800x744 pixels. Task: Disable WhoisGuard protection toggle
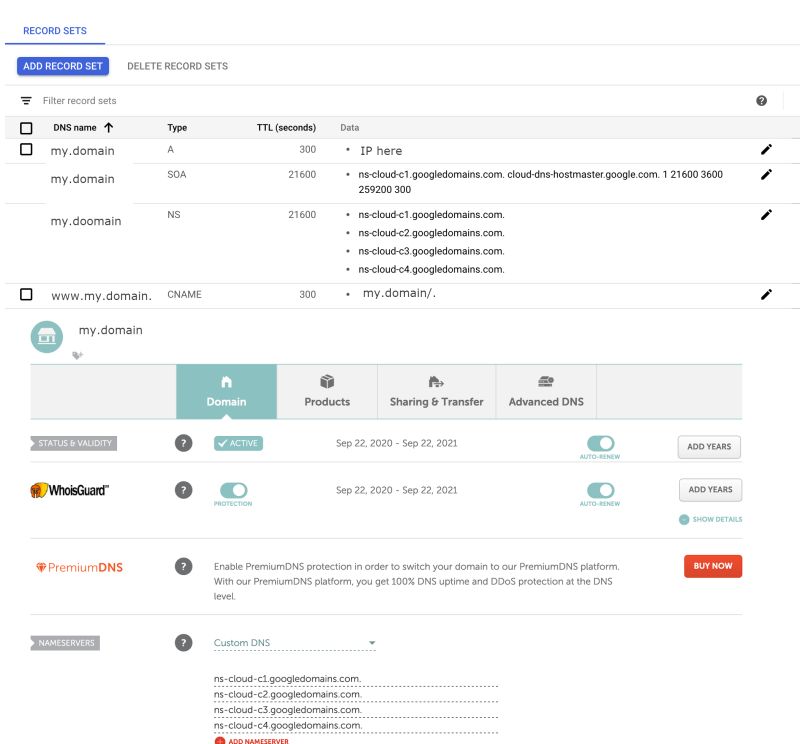pos(232,490)
